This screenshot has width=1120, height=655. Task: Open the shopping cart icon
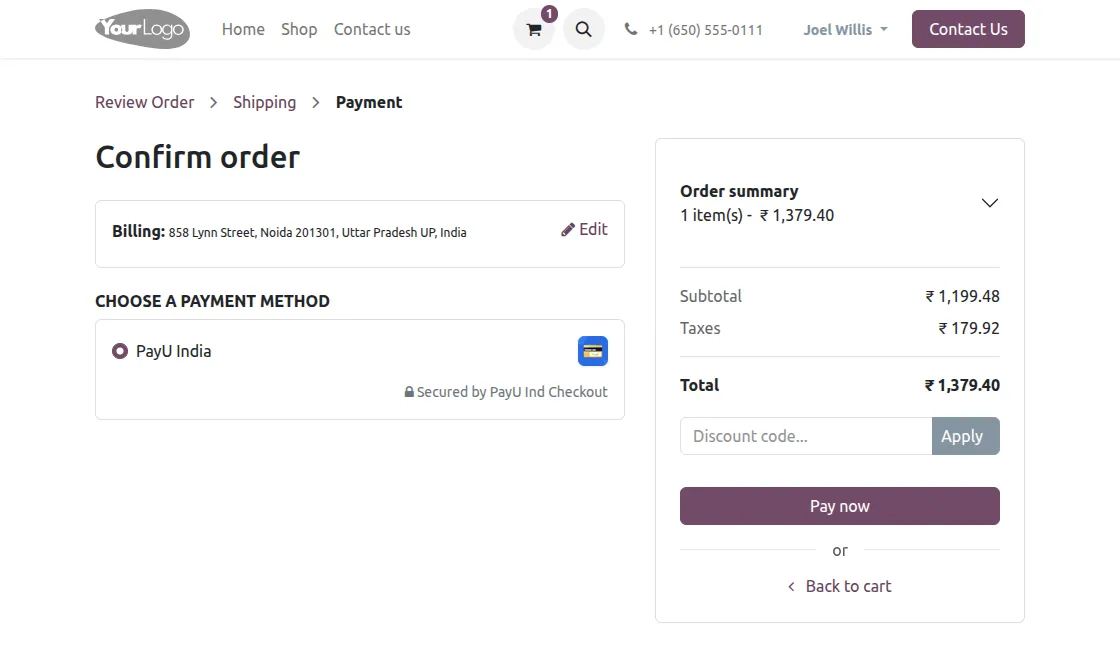click(x=533, y=29)
